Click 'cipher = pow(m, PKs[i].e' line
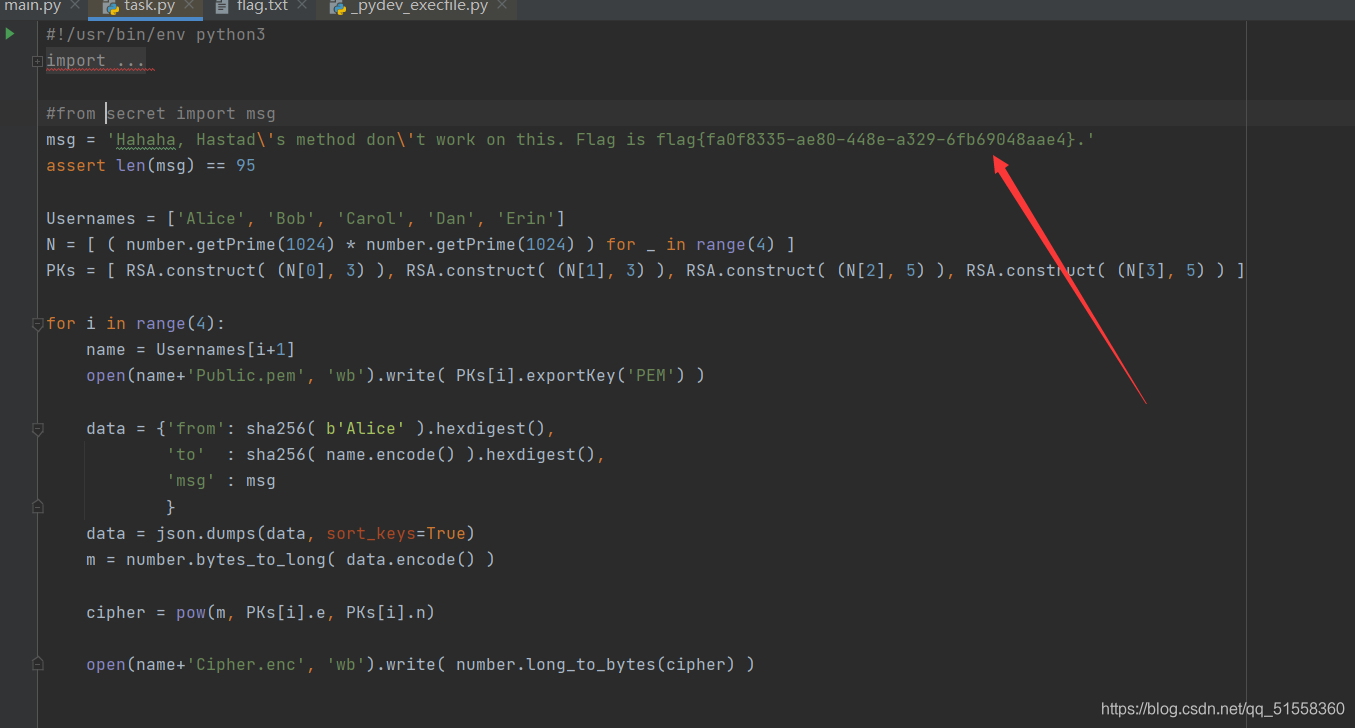The image size is (1355, 728). click(x=261, y=613)
